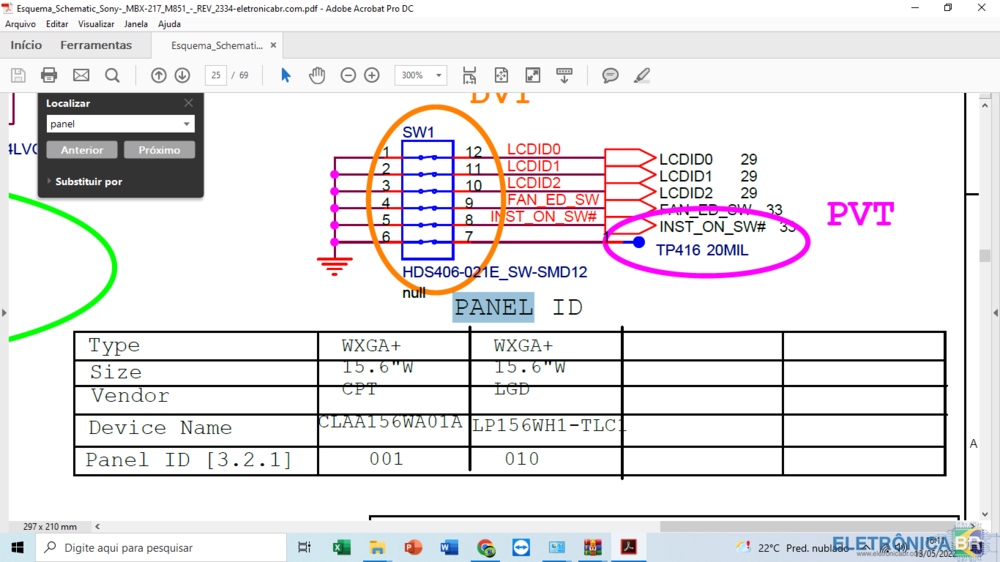This screenshot has height=562, width=1000.
Task: Click the email envelope icon
Action: 81,75
